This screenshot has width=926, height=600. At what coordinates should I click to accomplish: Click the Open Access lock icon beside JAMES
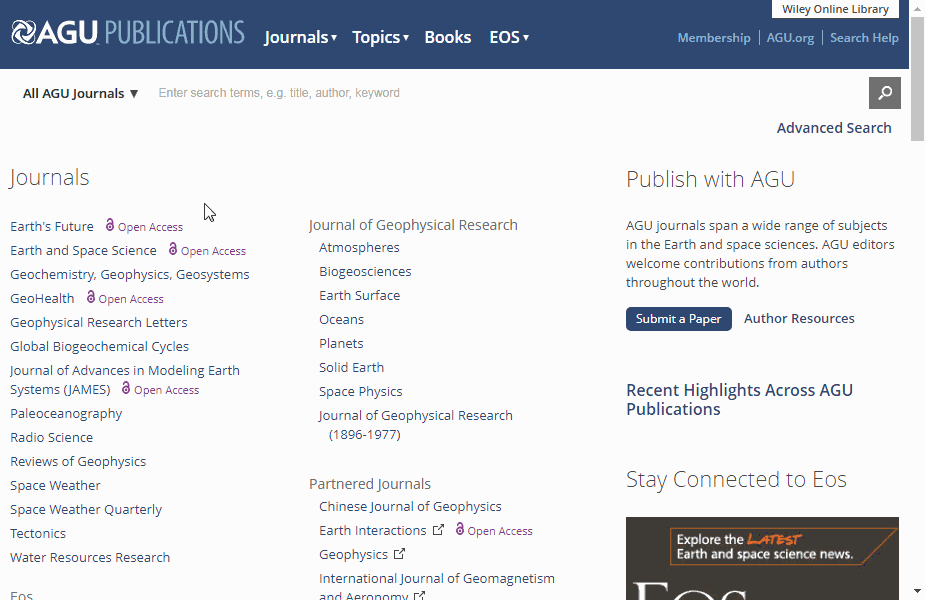pos(125,388)
